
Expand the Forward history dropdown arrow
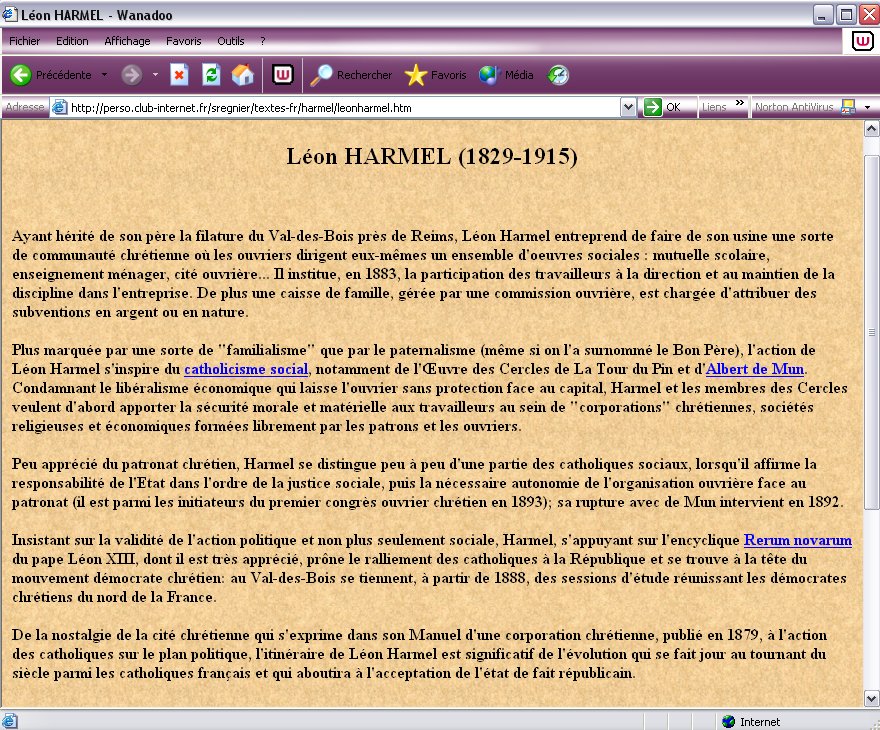155,75
